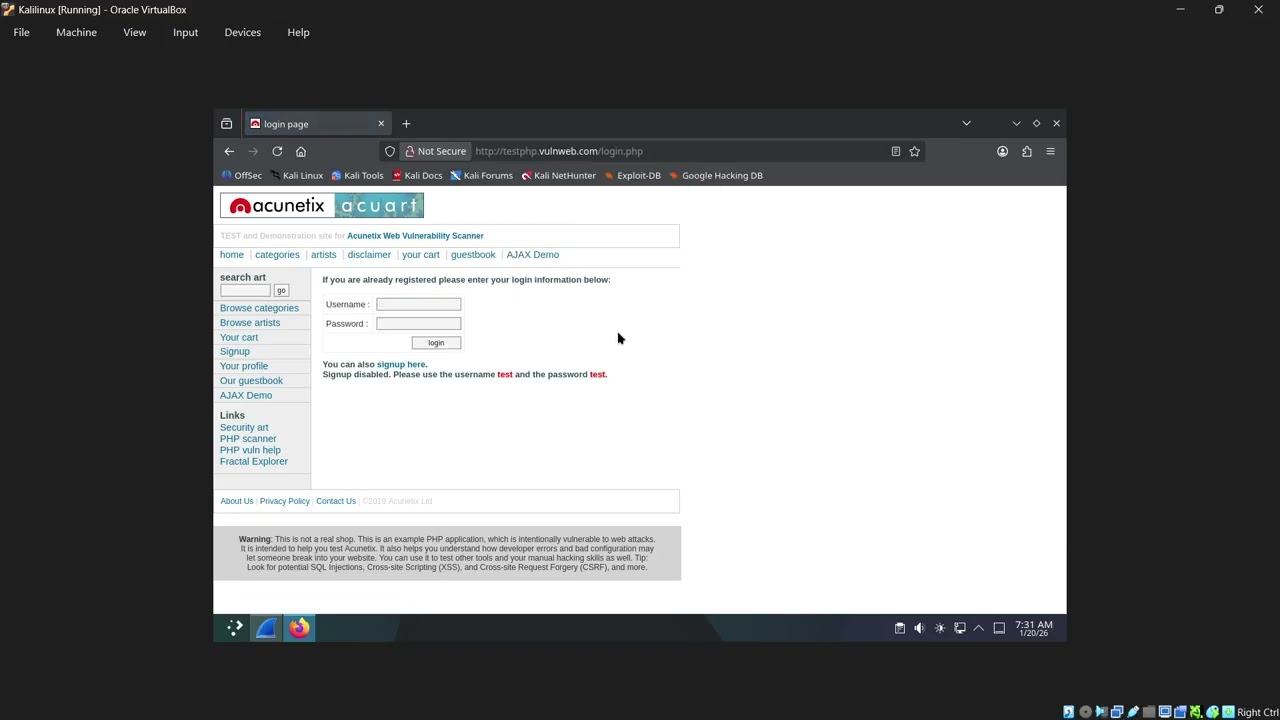Screen dimensions: 1280x720
Task: Open the 'categories' top navigation link
Action: tap(277, 255)
